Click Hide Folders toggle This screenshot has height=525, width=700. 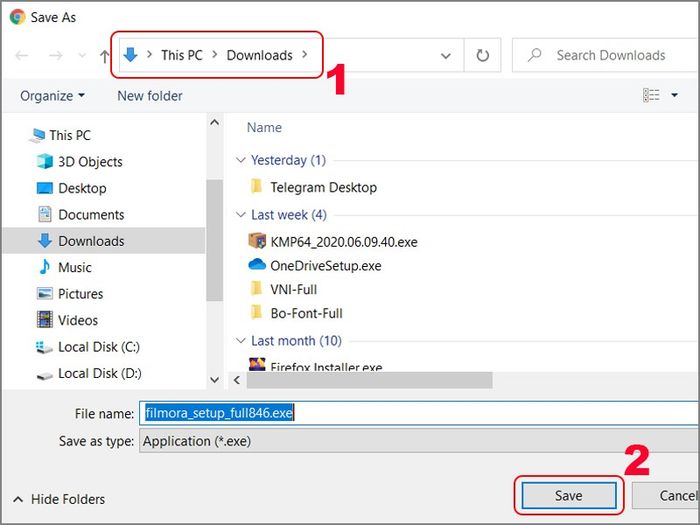(x=59, y=499)
